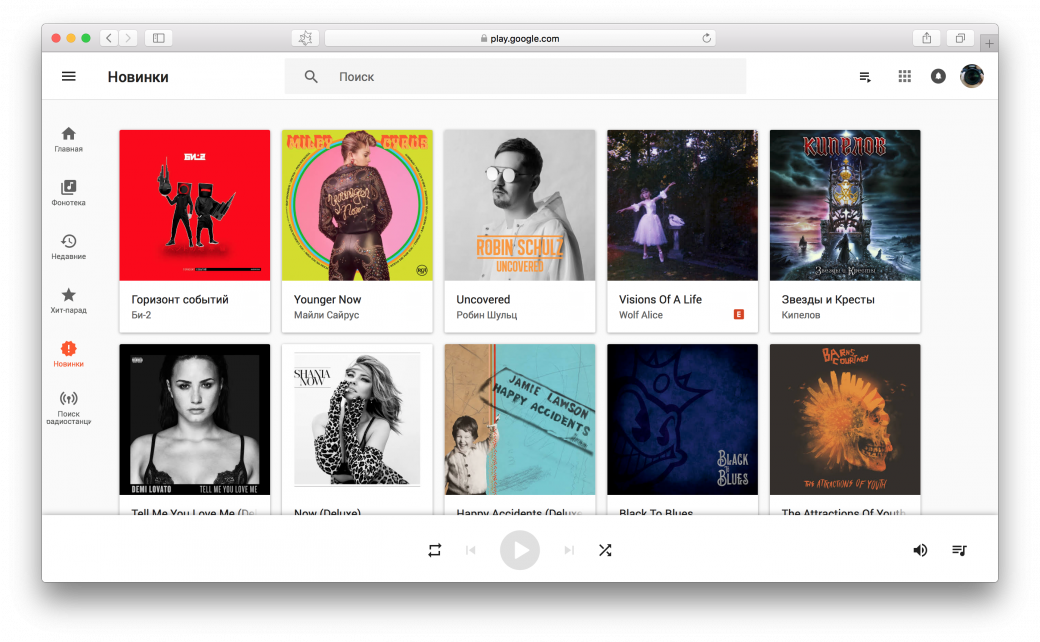
Task: Show all Safari tabs button
Action: [960, 38]
